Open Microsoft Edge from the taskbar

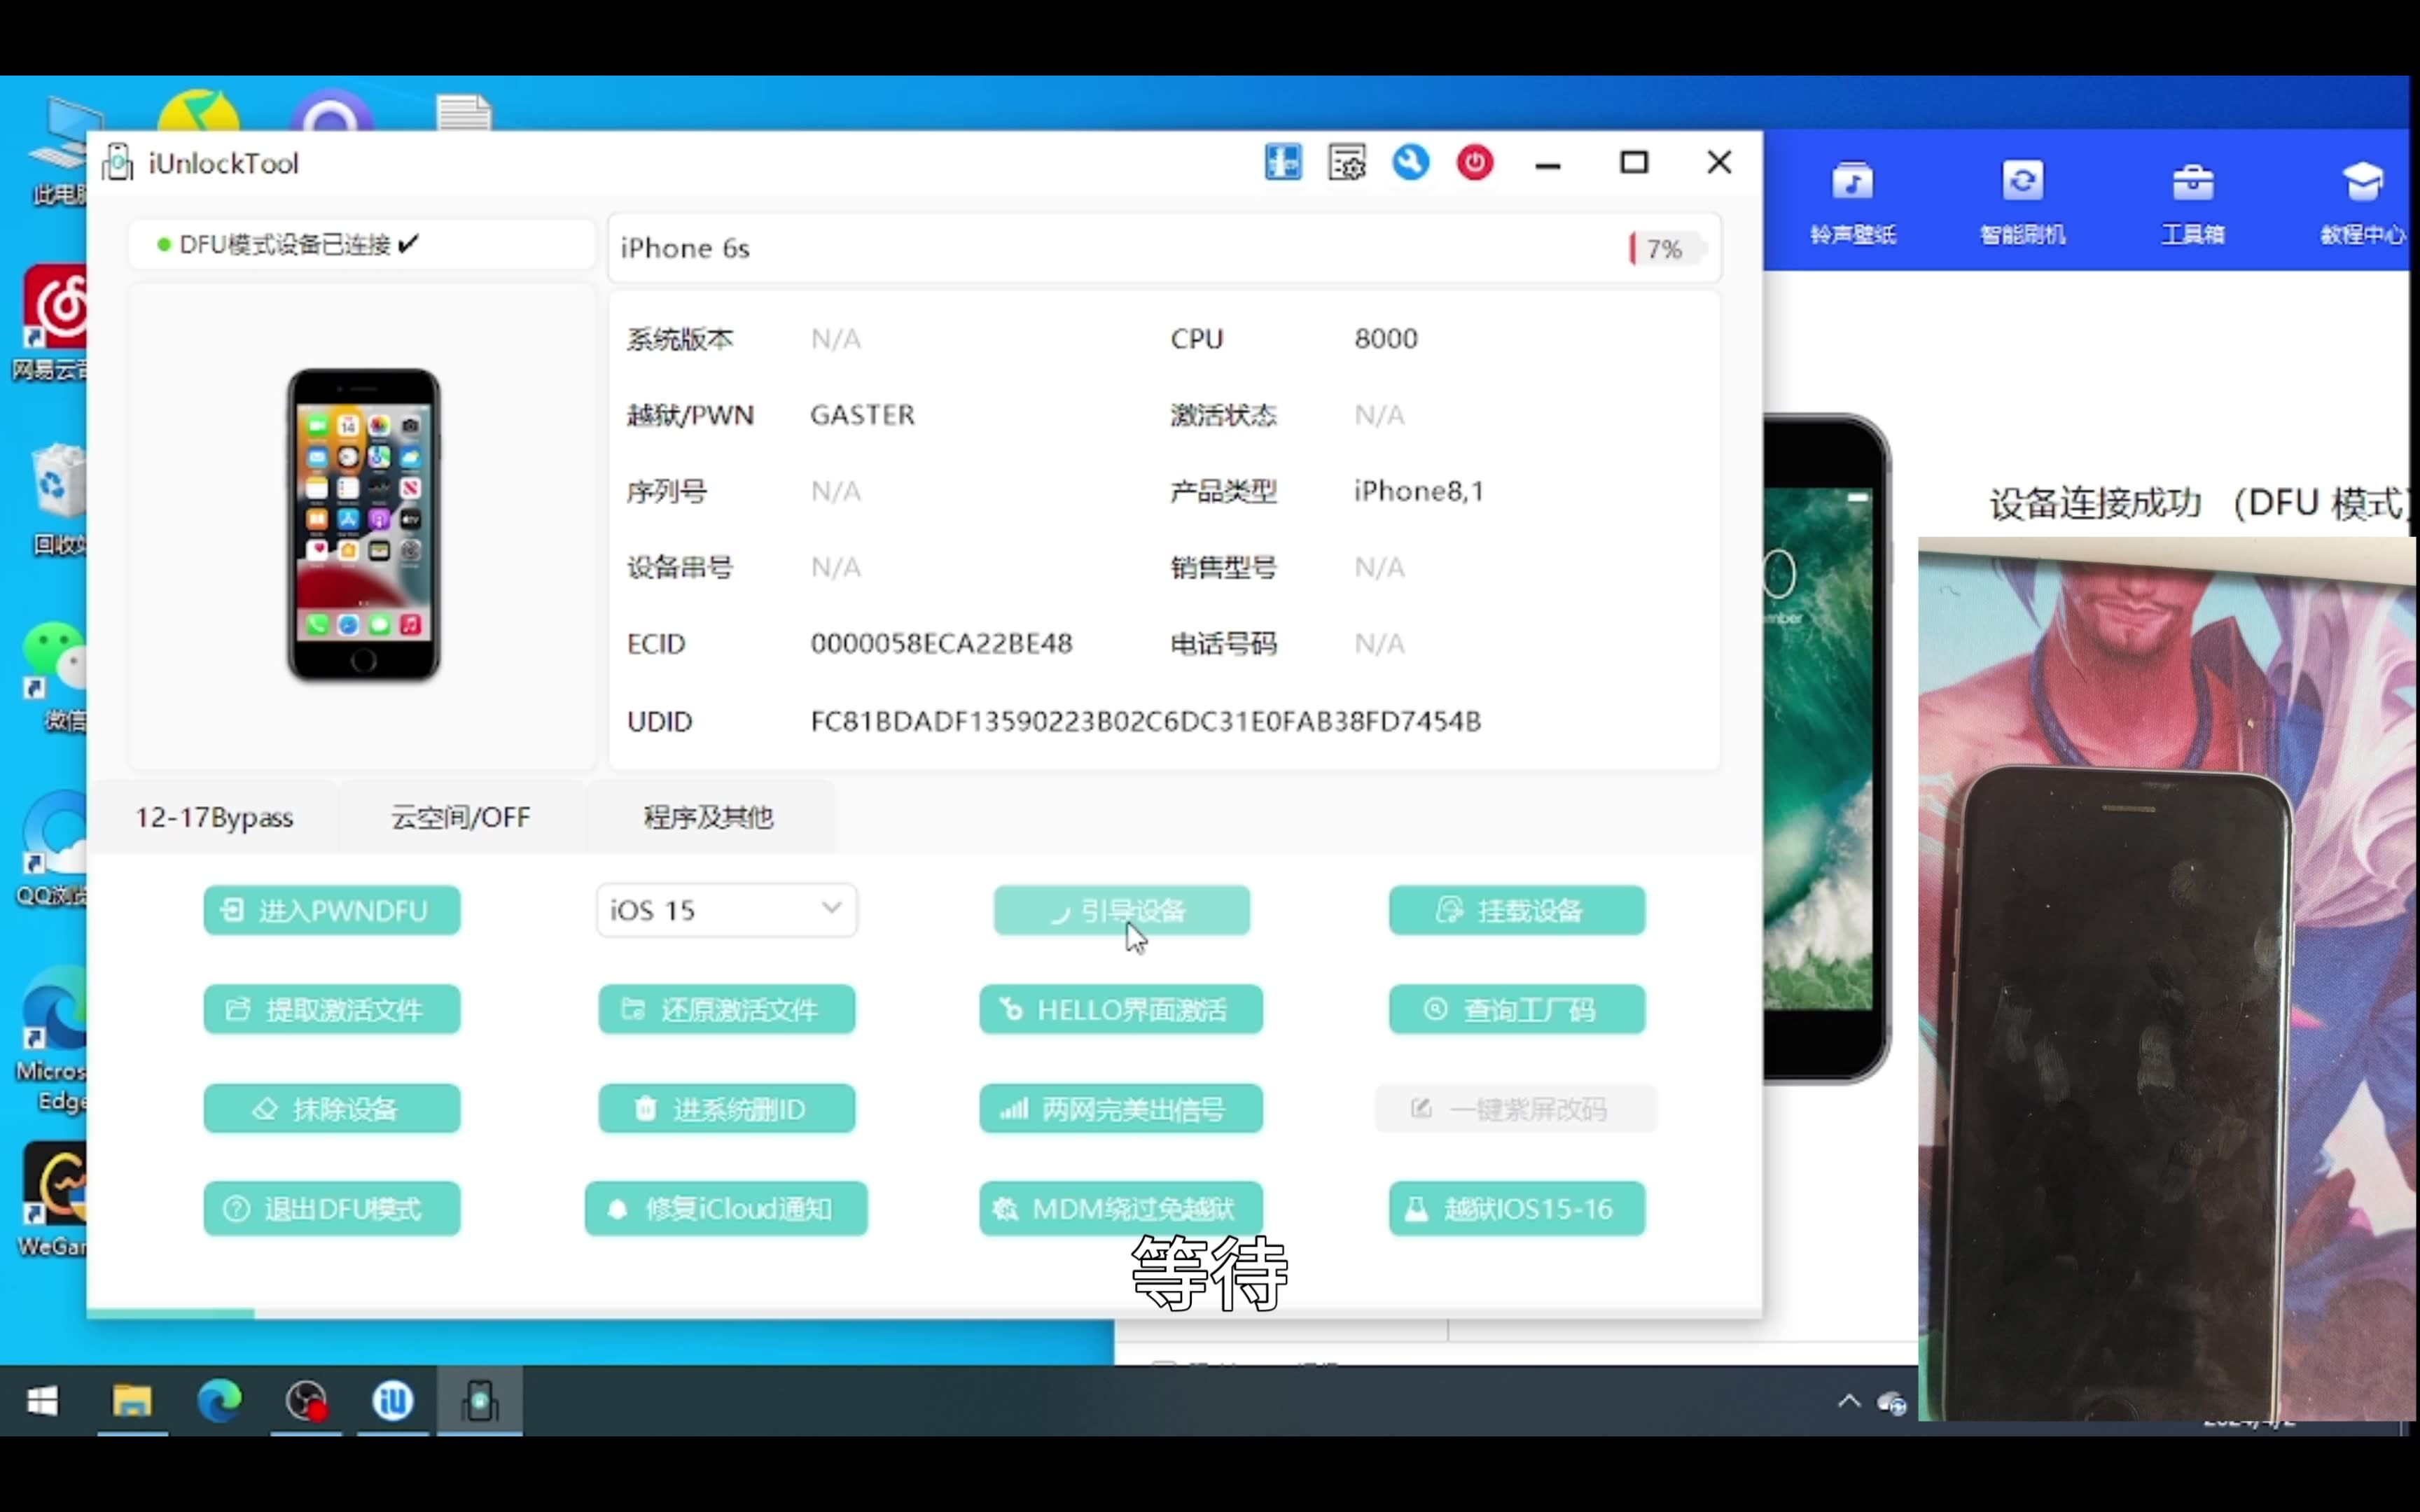coord(219,1400)
